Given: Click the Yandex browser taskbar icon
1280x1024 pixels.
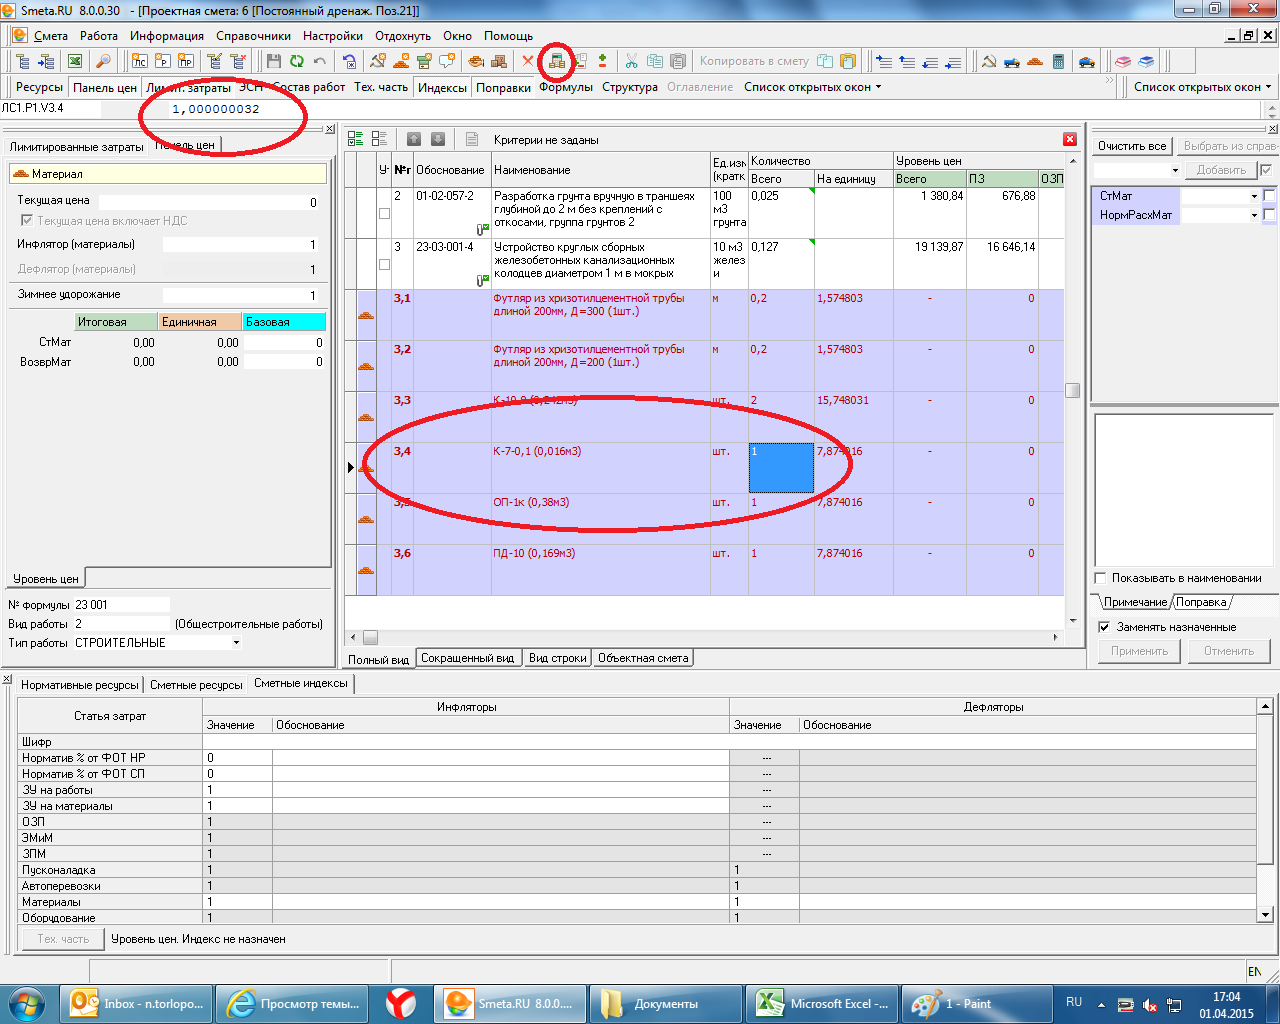Looking at the screenshot, I should [x=401, y=1003].
